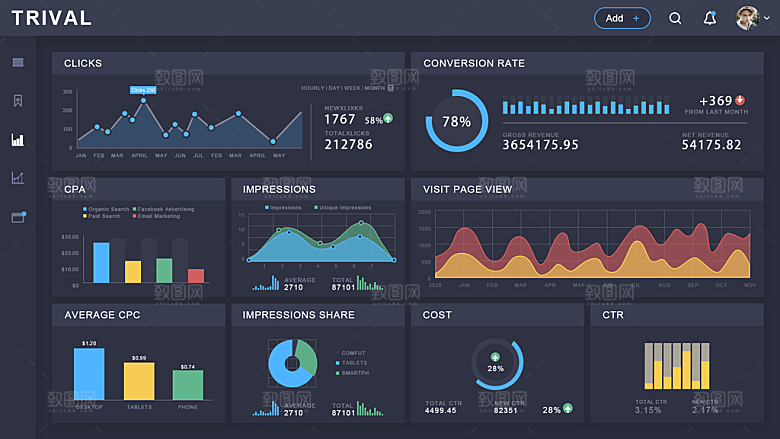Click the TRIVAL logo
Screen dimensions: 780x439
[52, 18]
